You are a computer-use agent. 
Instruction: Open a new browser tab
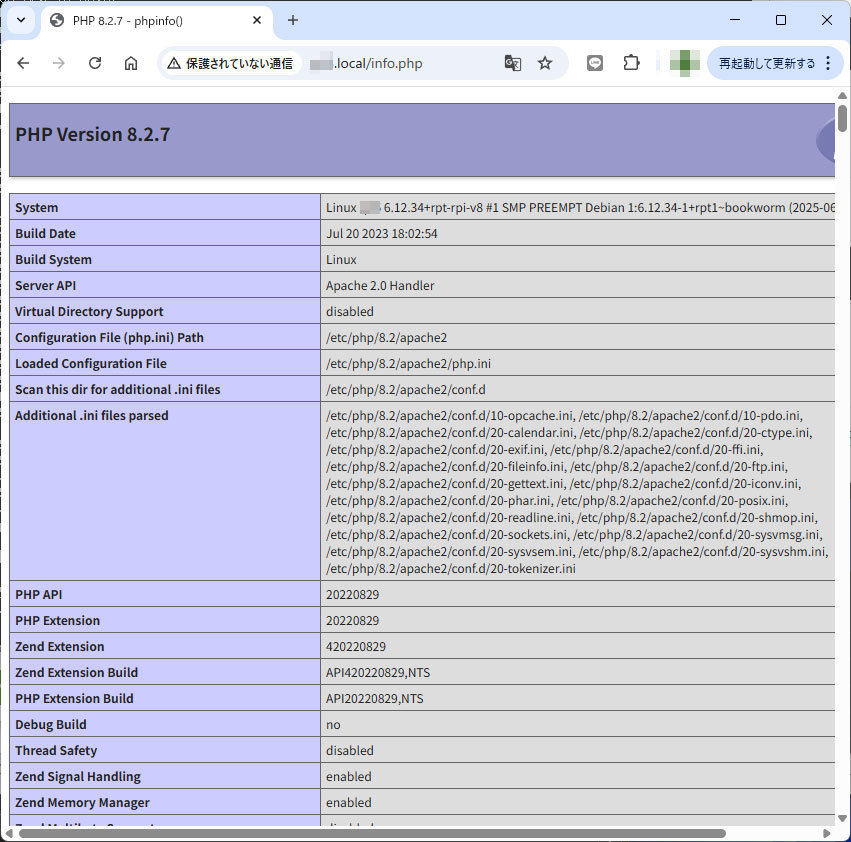(x=293, y=20)
